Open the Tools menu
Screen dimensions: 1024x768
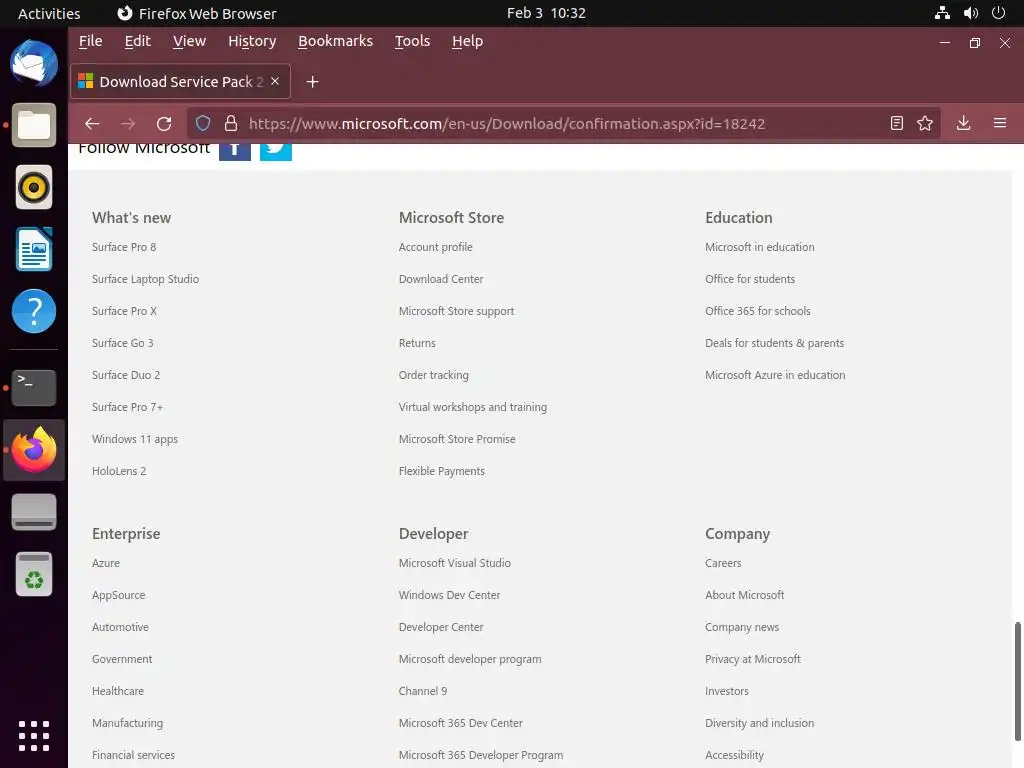point(412,41)
